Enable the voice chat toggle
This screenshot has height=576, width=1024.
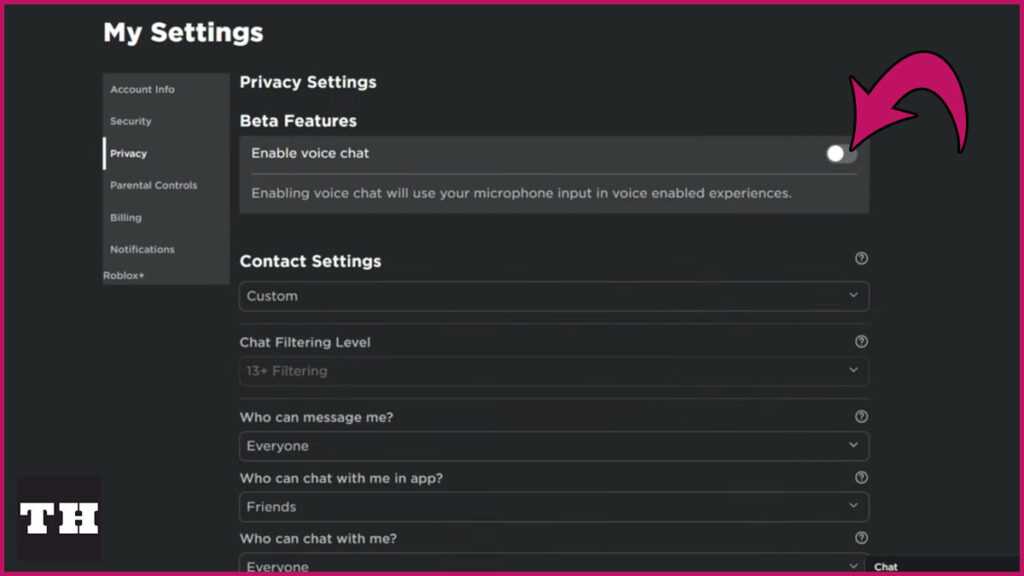[841, 154]
